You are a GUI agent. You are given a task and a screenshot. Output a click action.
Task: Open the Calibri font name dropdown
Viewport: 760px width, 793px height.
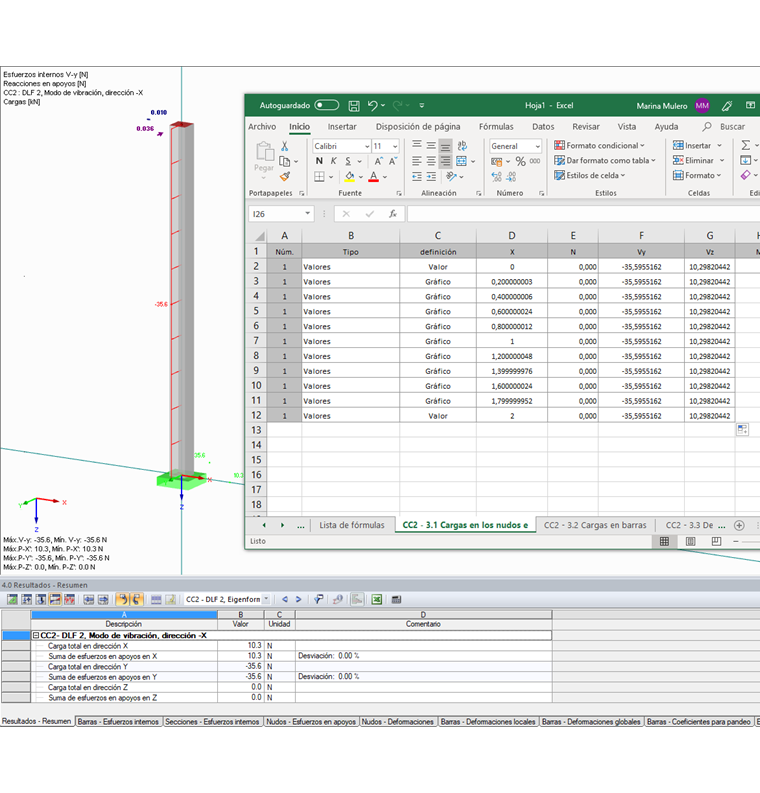coord(367,146)
